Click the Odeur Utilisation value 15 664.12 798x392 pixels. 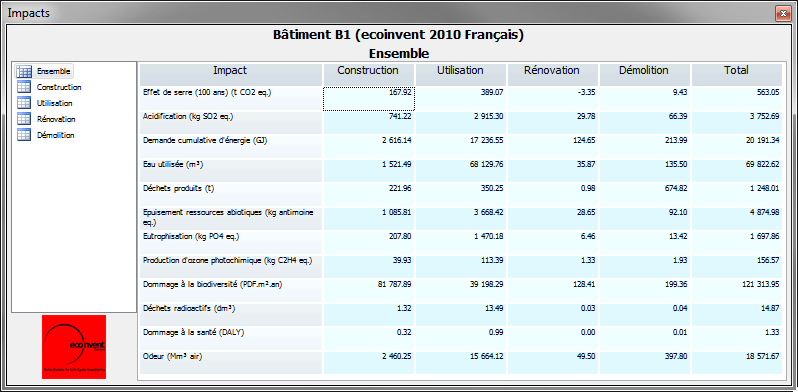[x=487, y=356]
